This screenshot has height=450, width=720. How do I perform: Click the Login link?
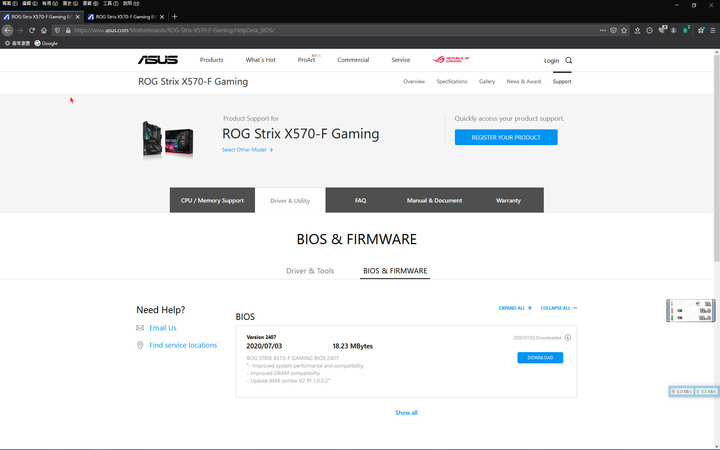[551, 60]
